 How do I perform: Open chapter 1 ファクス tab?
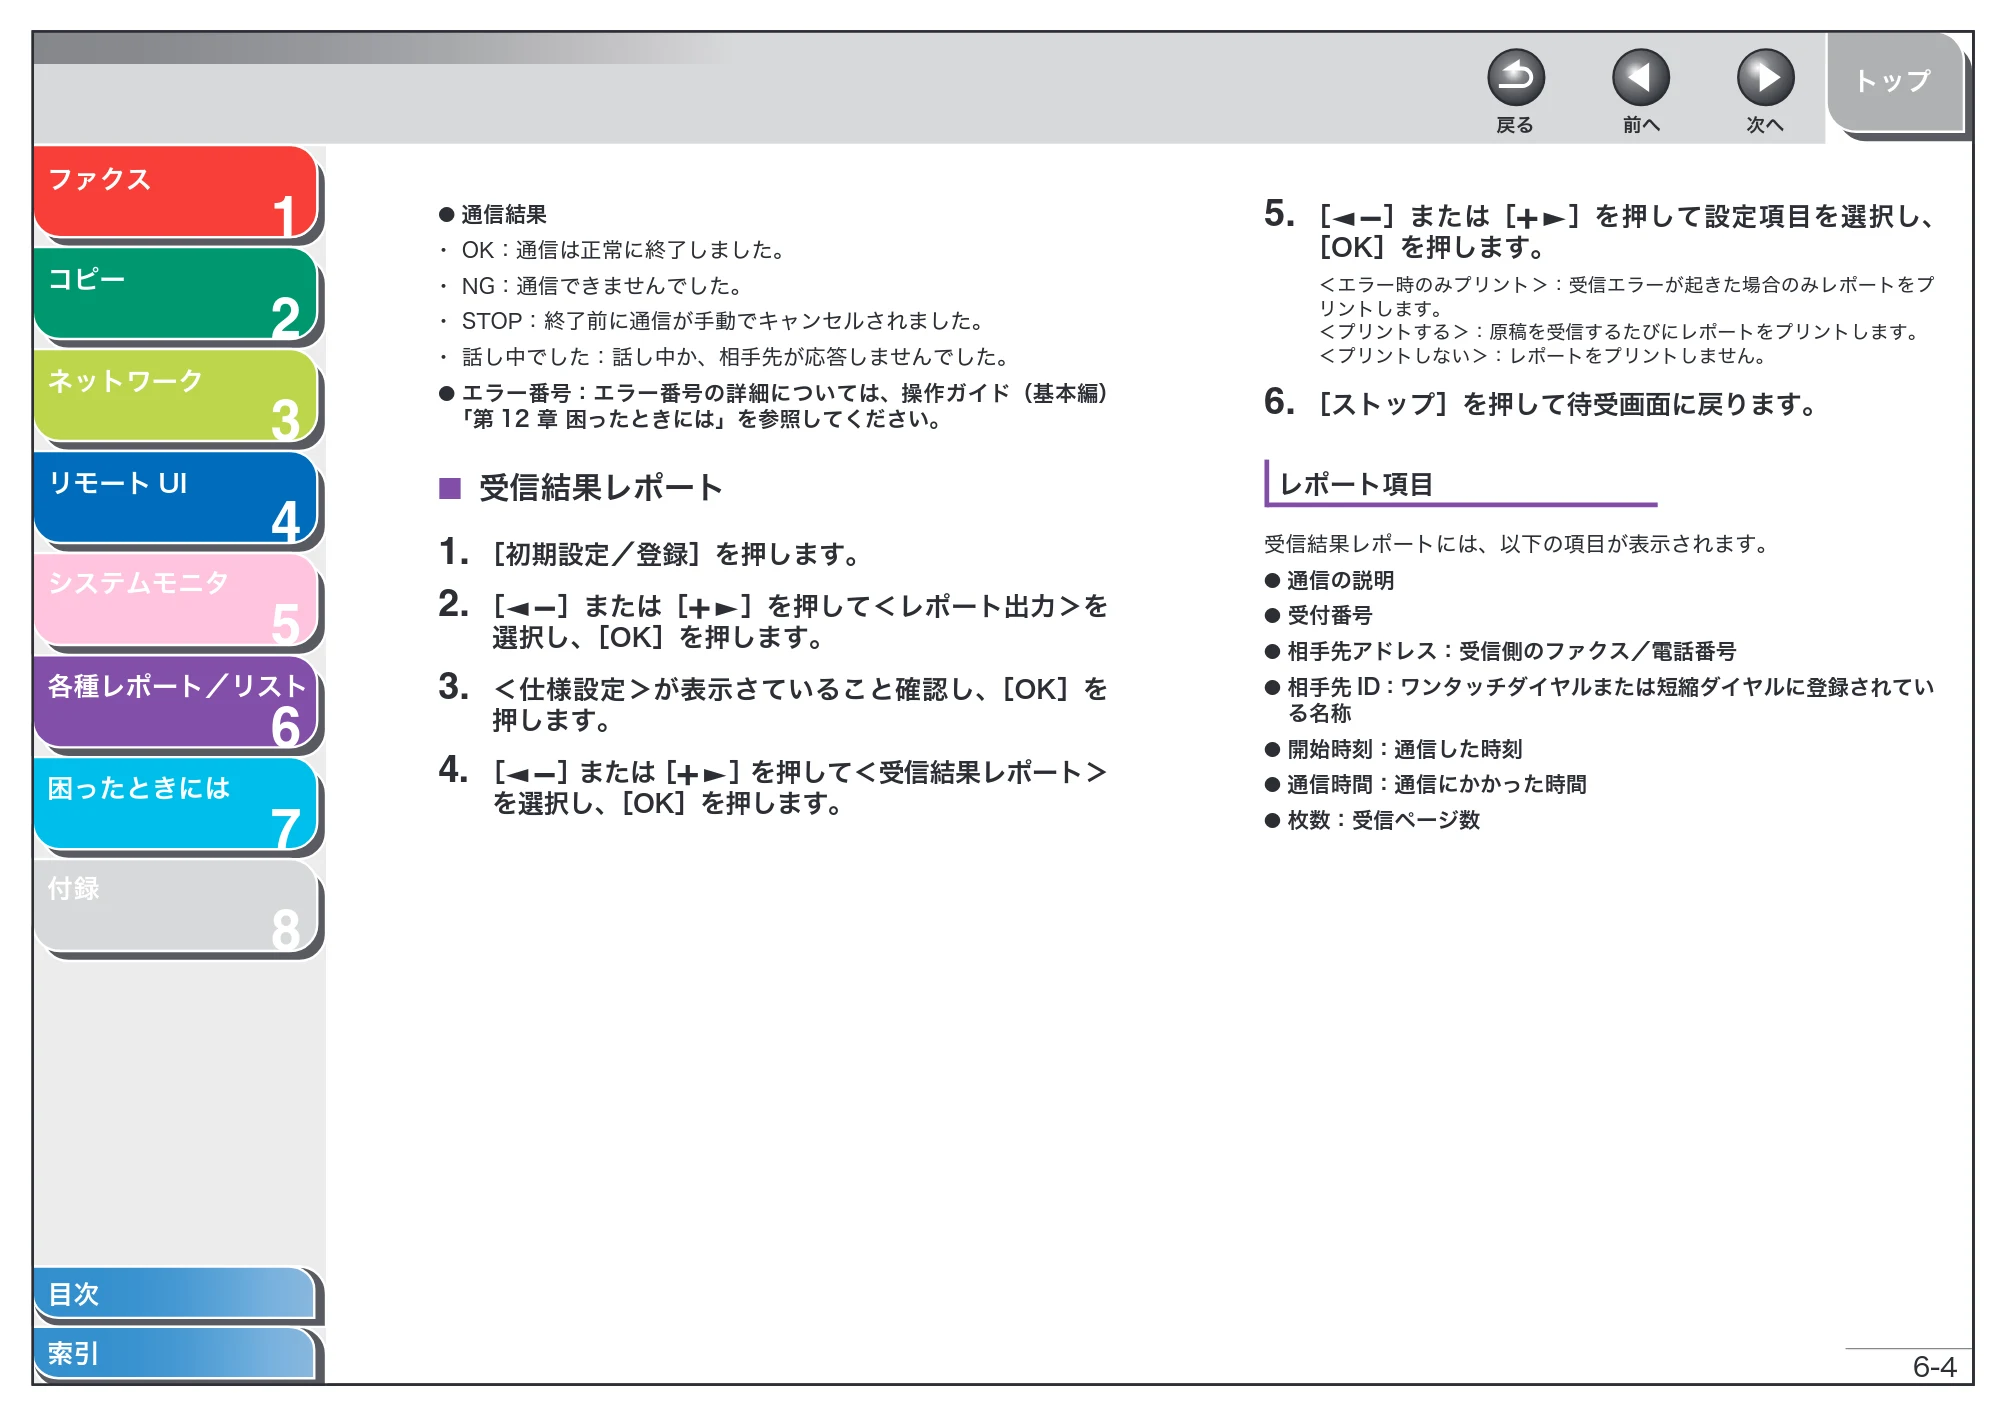[176, 193]
